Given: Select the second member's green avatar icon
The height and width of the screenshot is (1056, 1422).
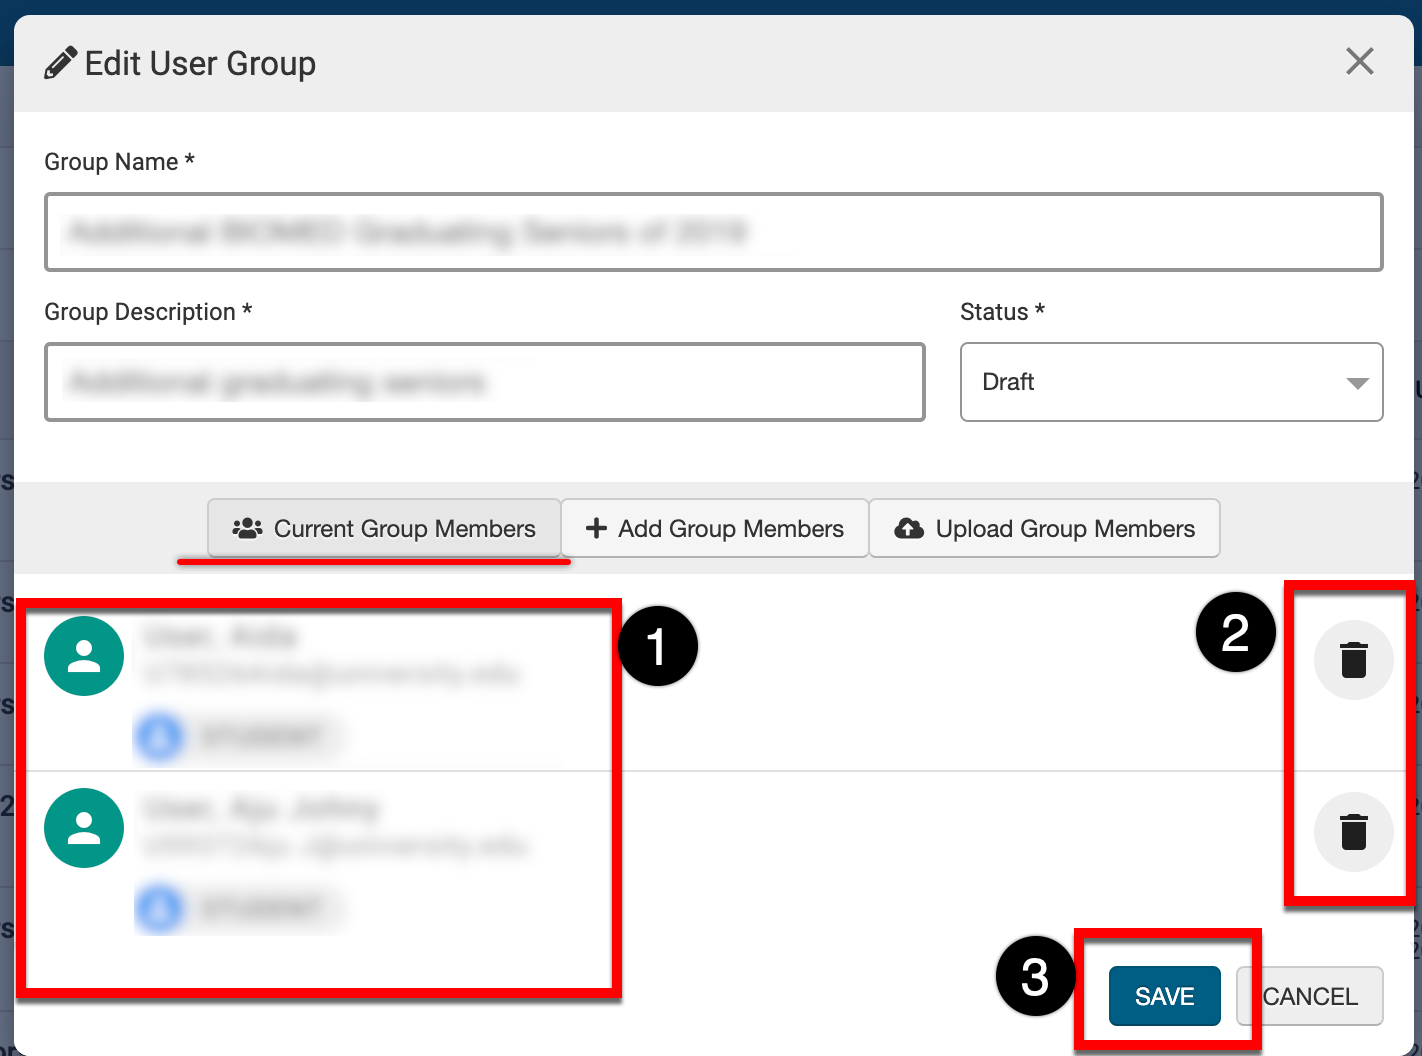Looking at the screenshot, I should click(84, 828).
